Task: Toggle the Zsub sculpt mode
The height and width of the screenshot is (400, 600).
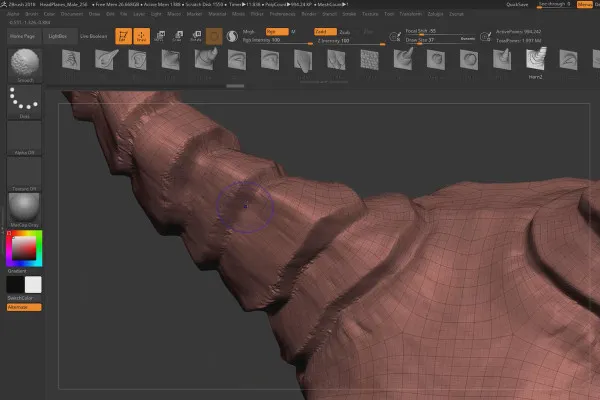Action: [x=345, y=32]
